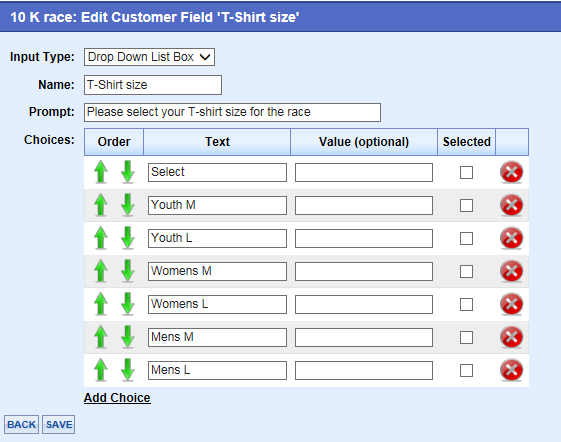Focus the Name field with T-Shirt size
561x442 pixels.
(x=153, y=85)
